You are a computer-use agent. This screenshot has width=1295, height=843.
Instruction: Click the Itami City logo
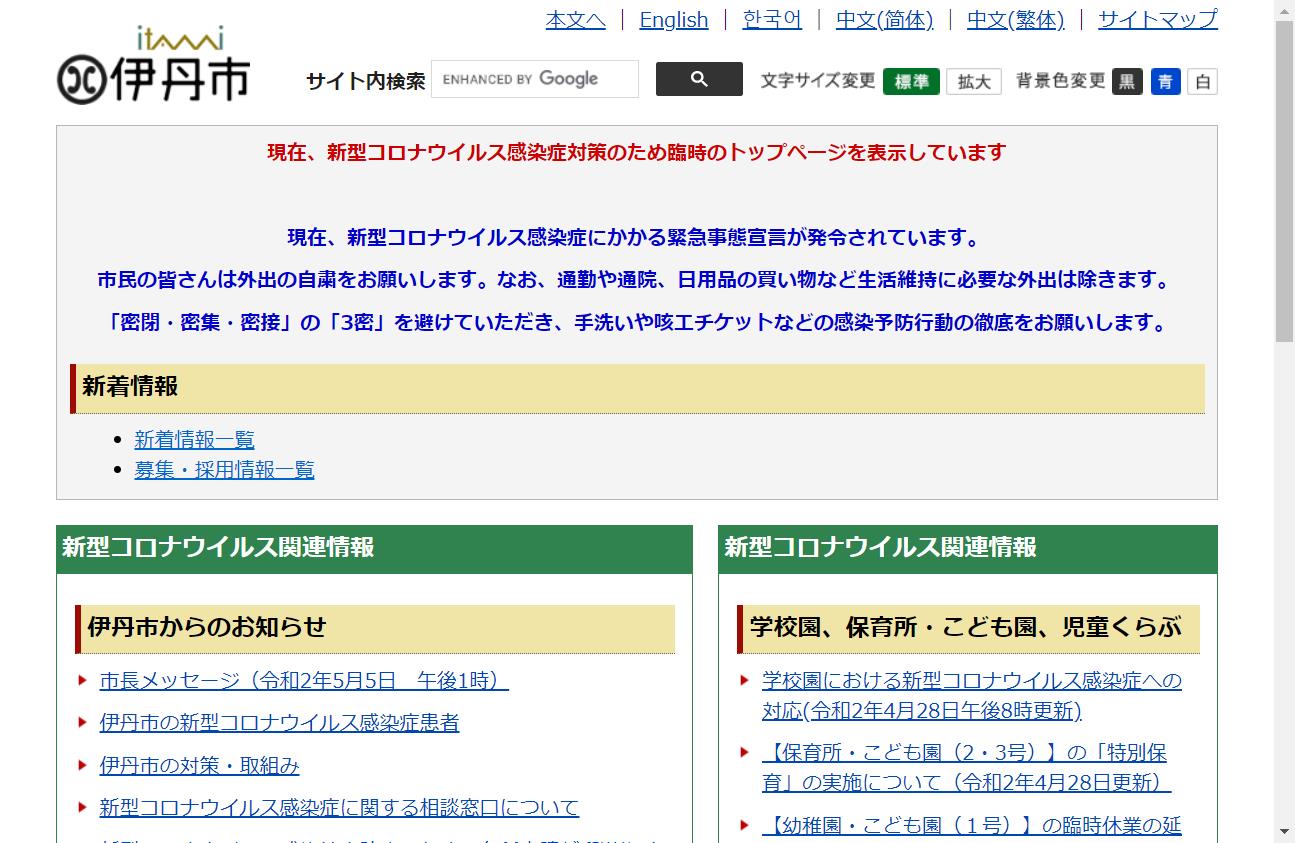tap(153, 67)
